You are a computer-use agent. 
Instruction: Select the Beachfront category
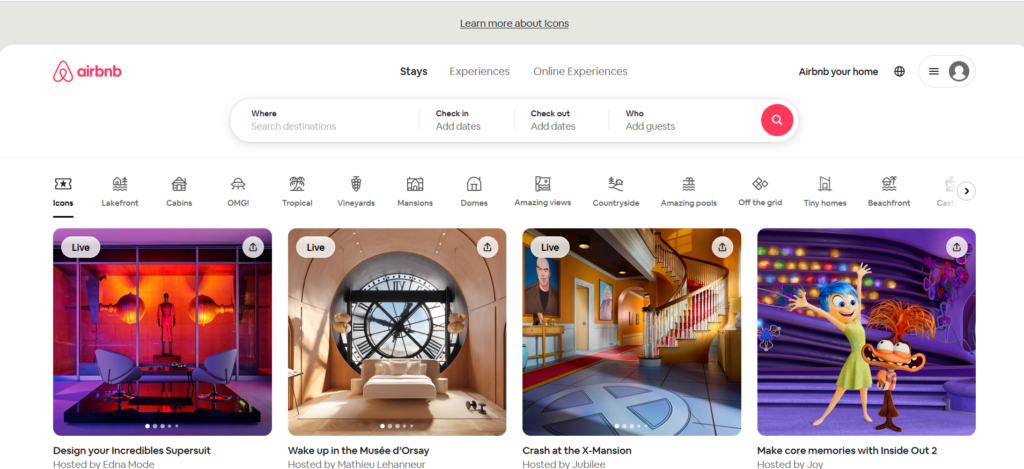pos(889,192)
